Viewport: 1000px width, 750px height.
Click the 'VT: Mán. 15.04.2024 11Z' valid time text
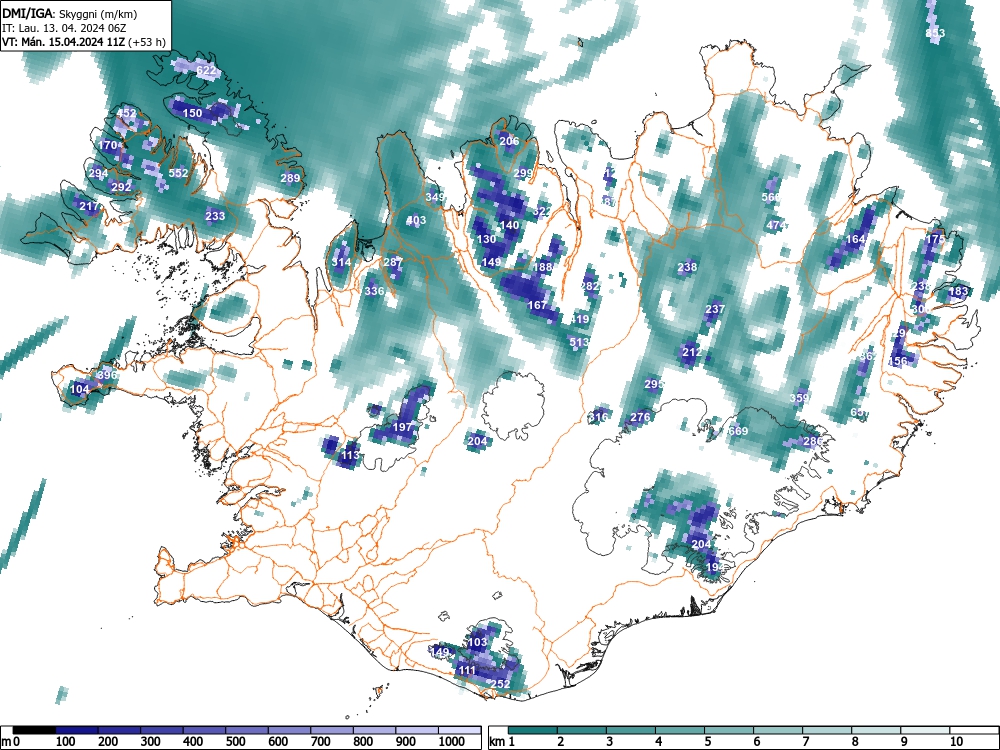coord(64,42)
